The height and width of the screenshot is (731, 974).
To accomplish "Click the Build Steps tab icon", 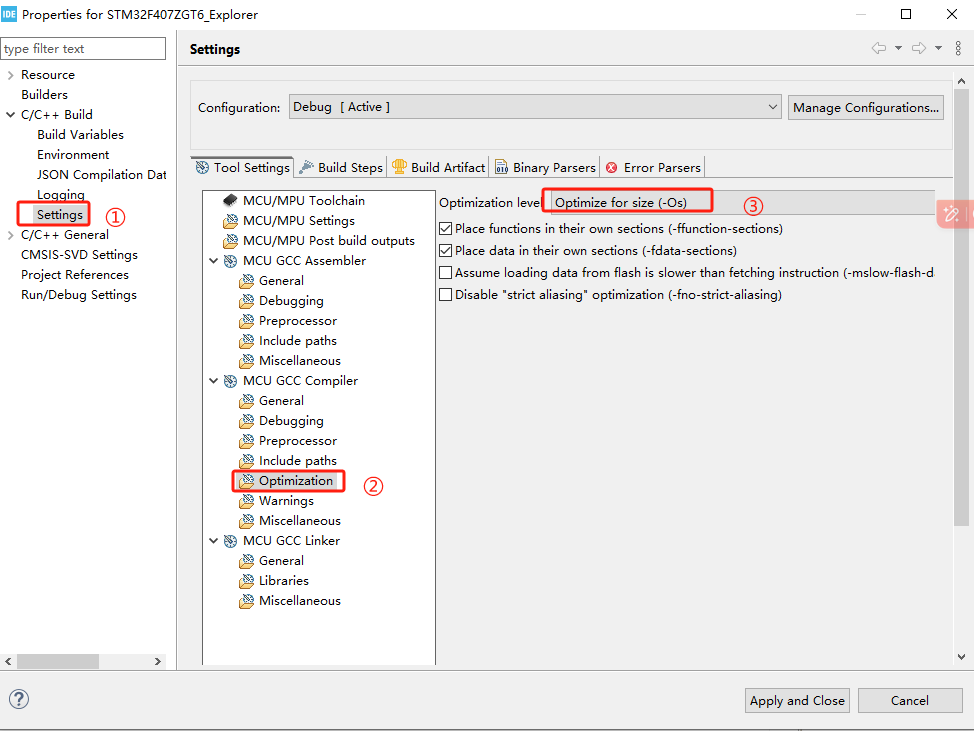I will 306,167.
